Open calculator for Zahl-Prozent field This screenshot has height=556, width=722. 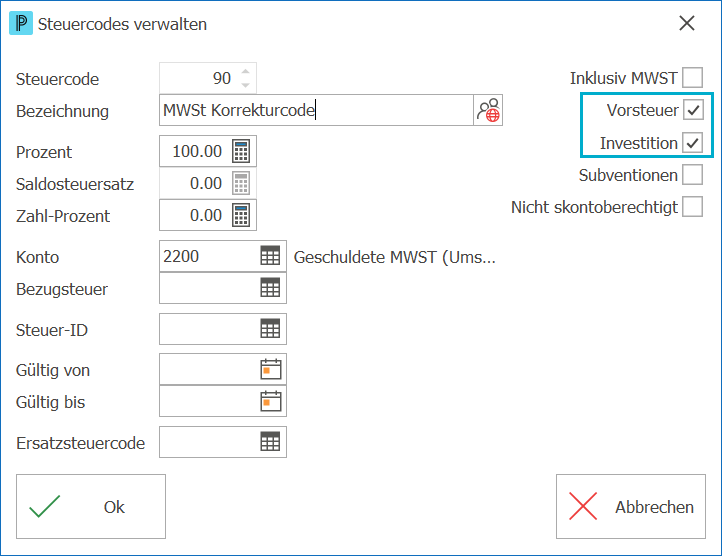tap(241, 215)
